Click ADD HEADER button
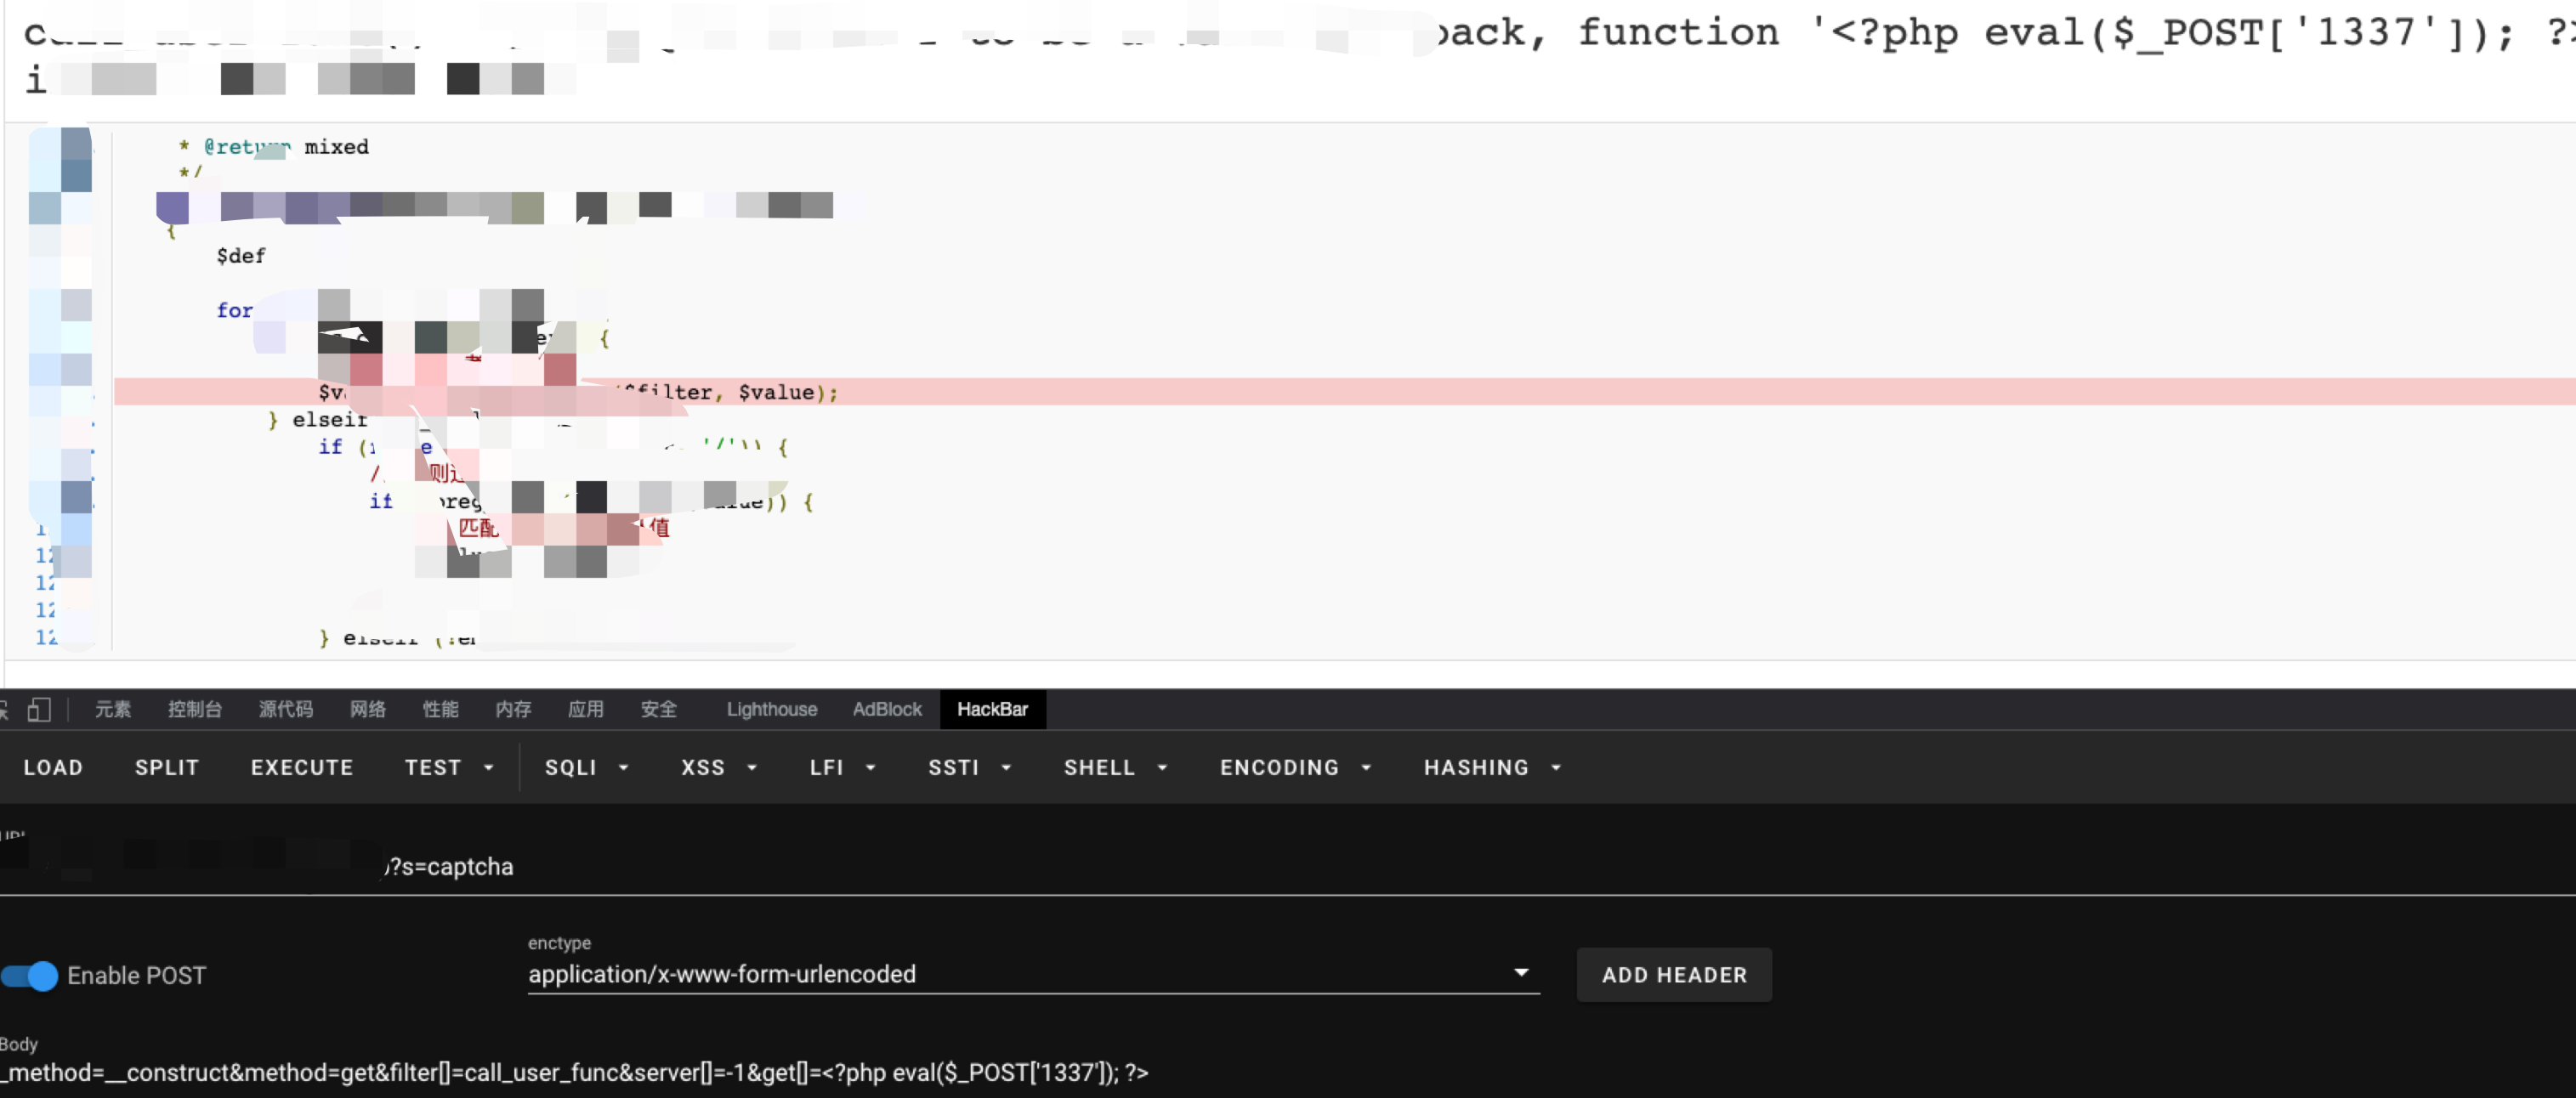 (x=1673, y=975)
